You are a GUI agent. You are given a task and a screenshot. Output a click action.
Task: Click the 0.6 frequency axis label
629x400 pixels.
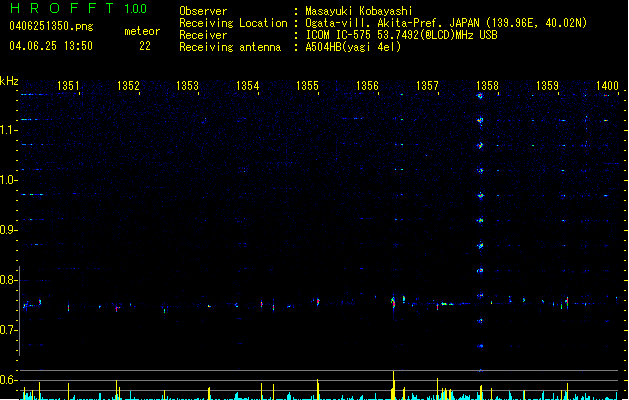[x=9, y=380]
